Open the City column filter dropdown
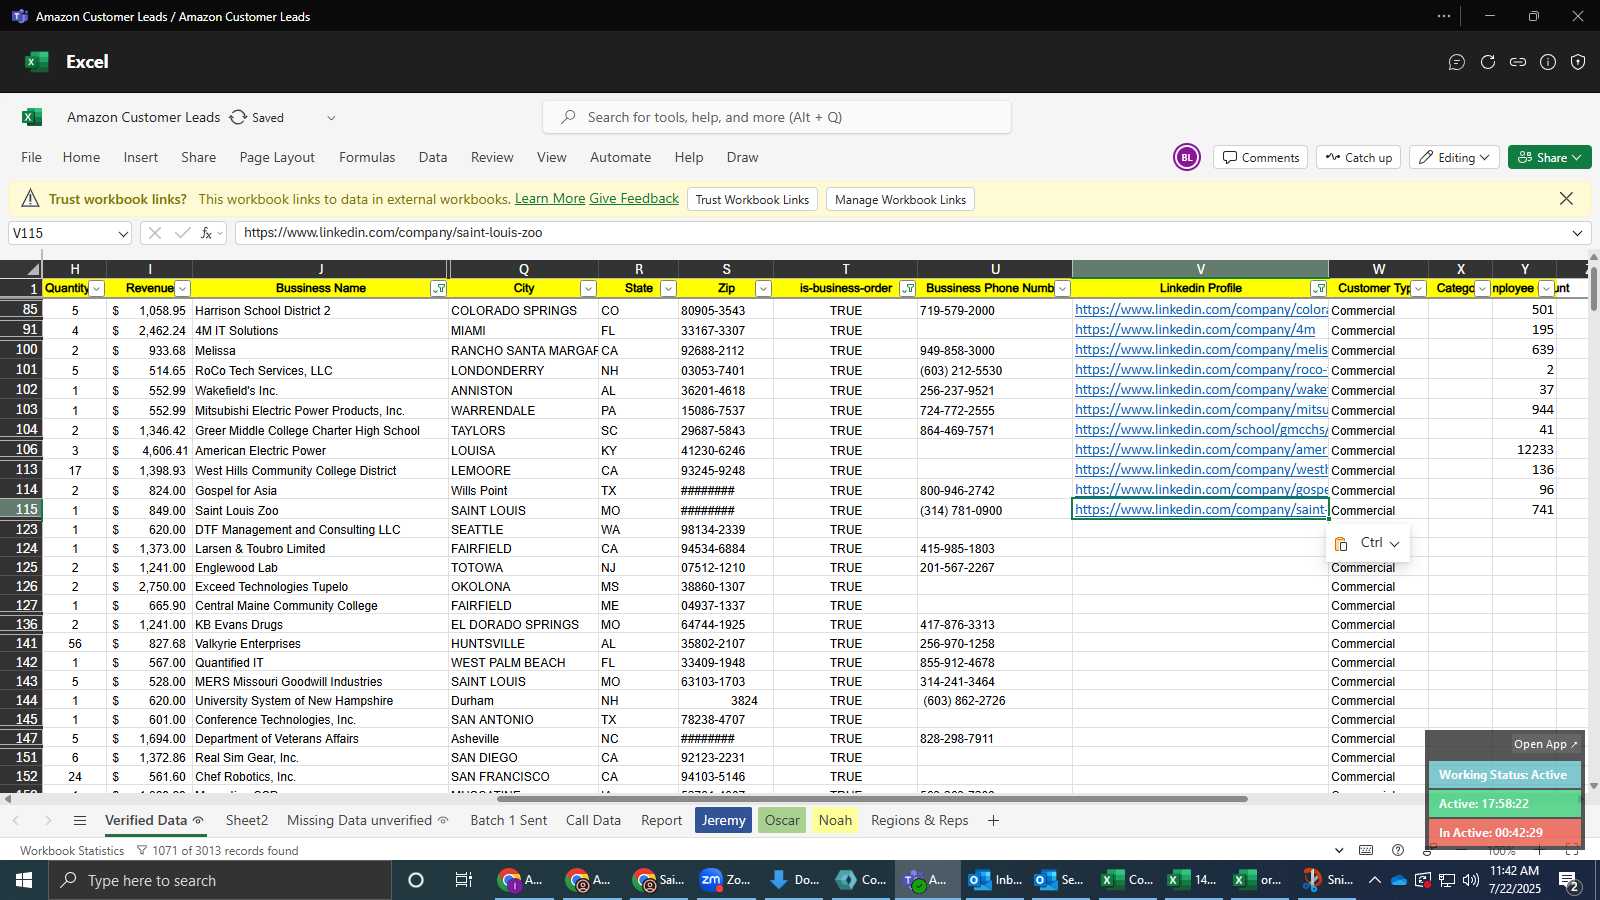 click(x=588, y=288)
